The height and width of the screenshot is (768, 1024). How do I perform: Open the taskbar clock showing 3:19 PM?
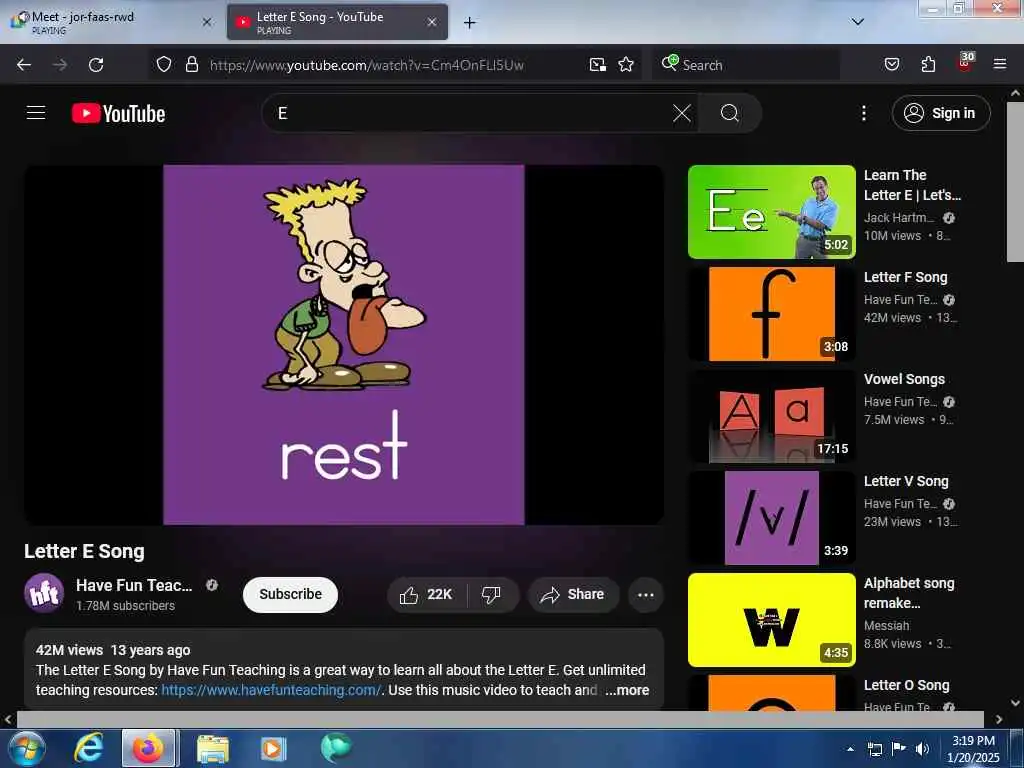click(x=973, y=748)
